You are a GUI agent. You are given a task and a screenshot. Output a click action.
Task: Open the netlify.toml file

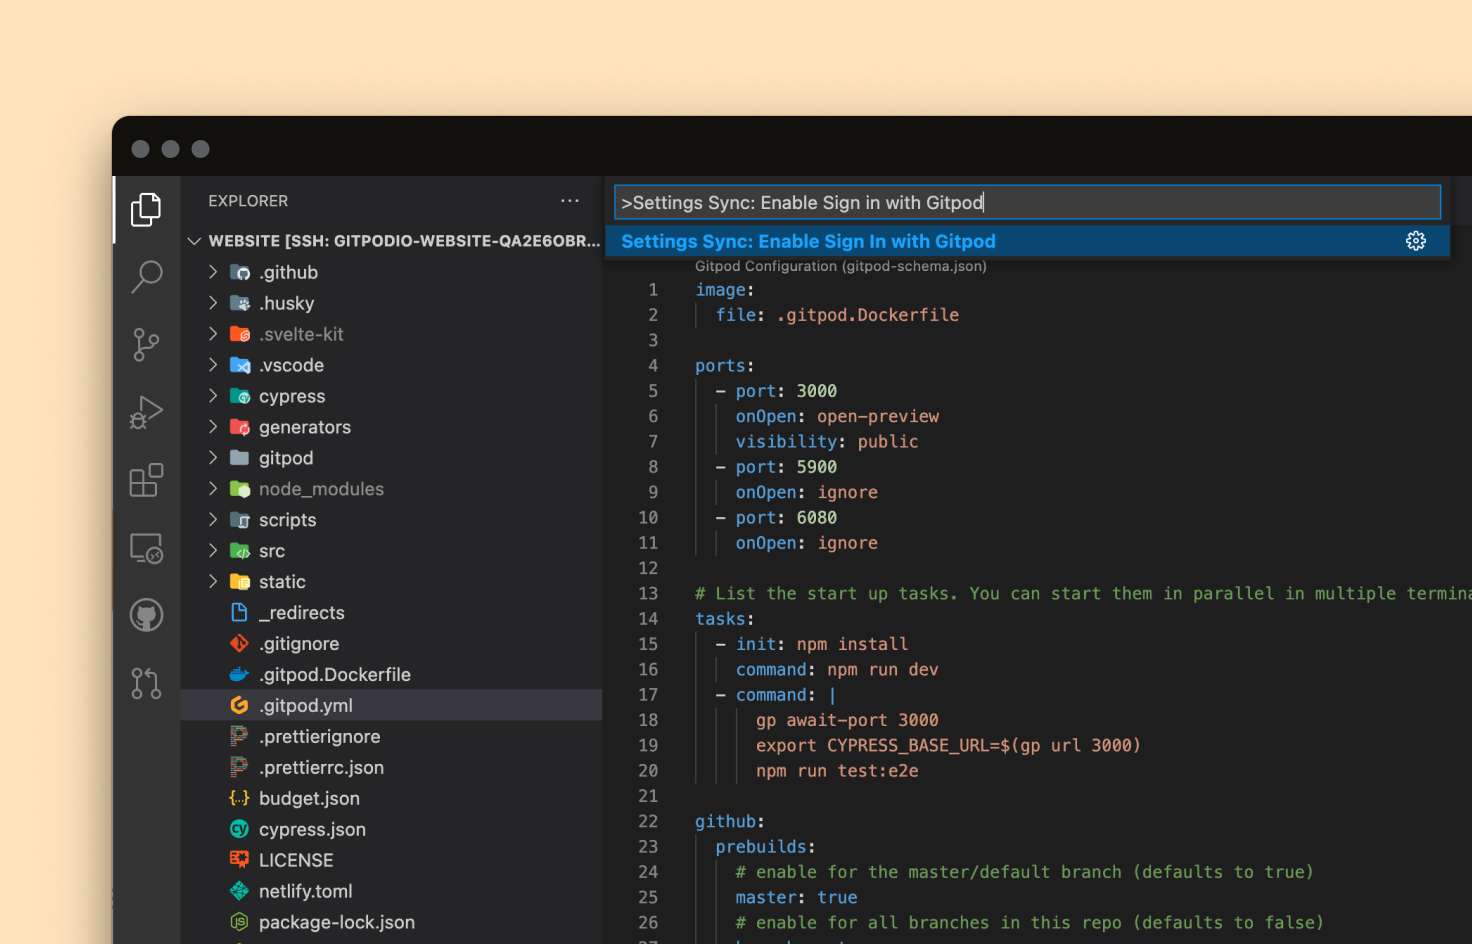pyautogui.click(x=305, y=891)
